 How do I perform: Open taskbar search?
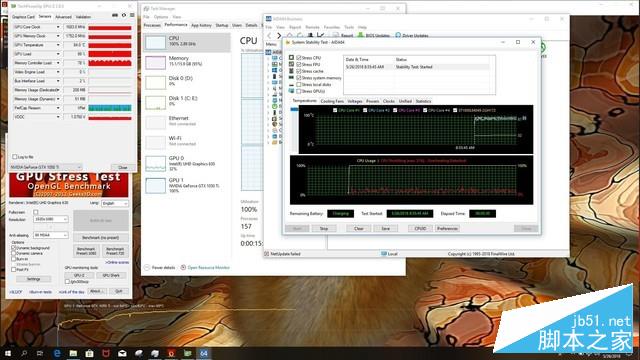pyautogui.click(x=24, y=353)
